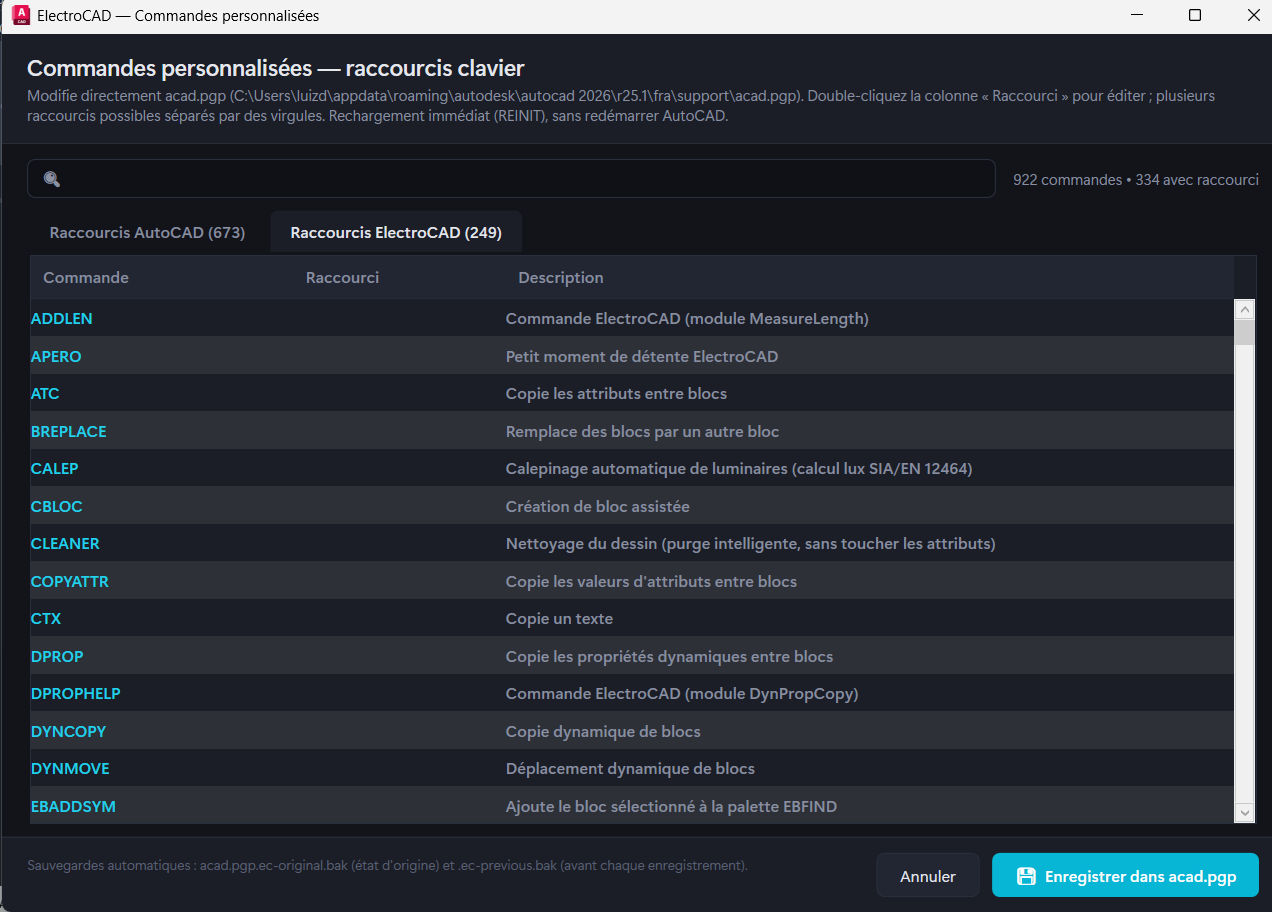Screen dimensions: 1272x912
Task: Sort by the Commande column header
Action: pyautogui.click(x=86, y=278)
